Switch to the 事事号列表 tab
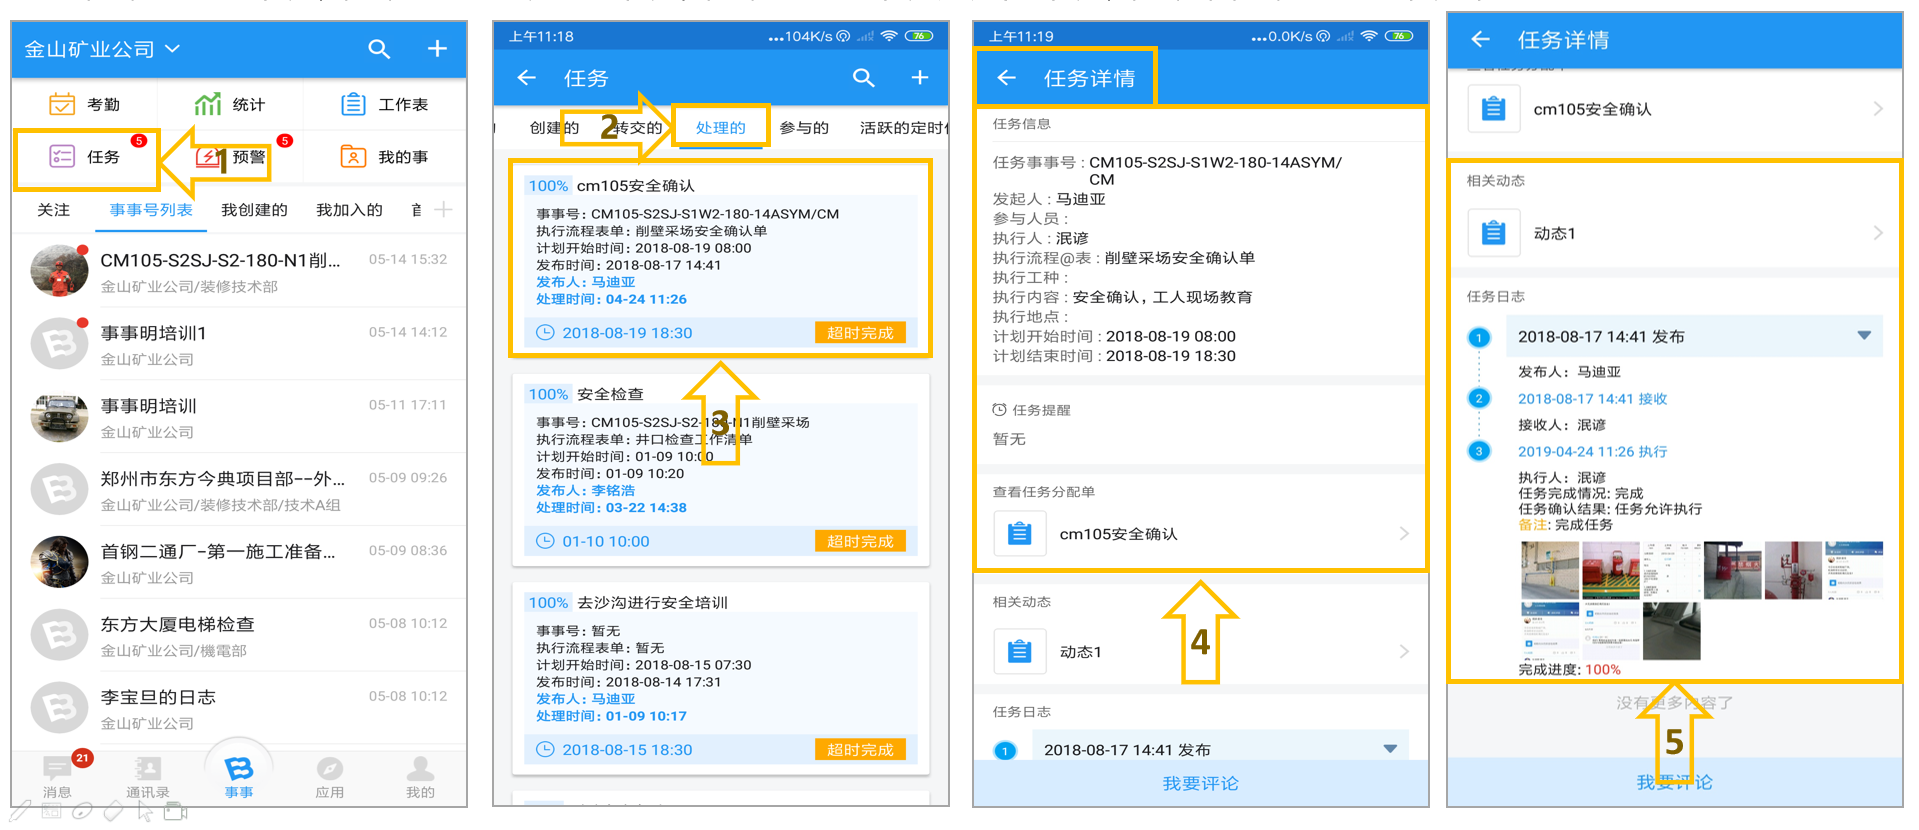 click(x=151, y=210)
